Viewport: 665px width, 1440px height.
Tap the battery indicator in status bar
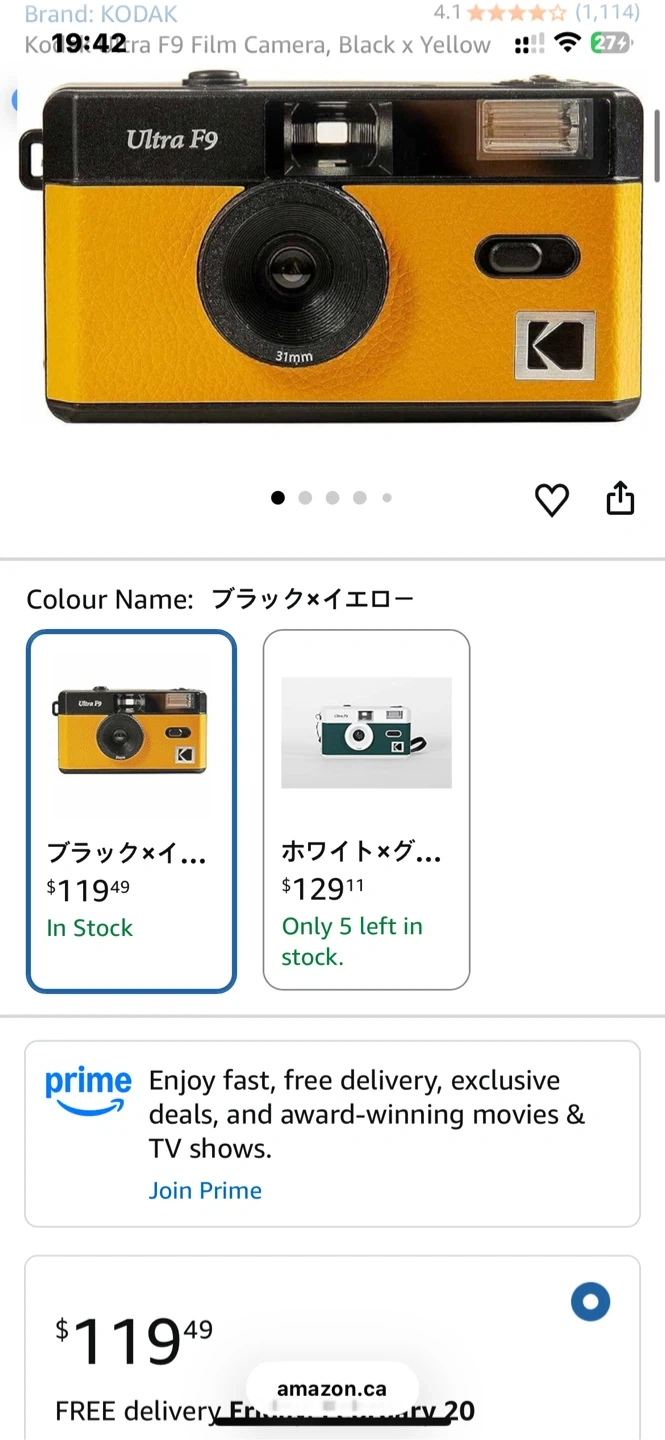pos(610,43)
